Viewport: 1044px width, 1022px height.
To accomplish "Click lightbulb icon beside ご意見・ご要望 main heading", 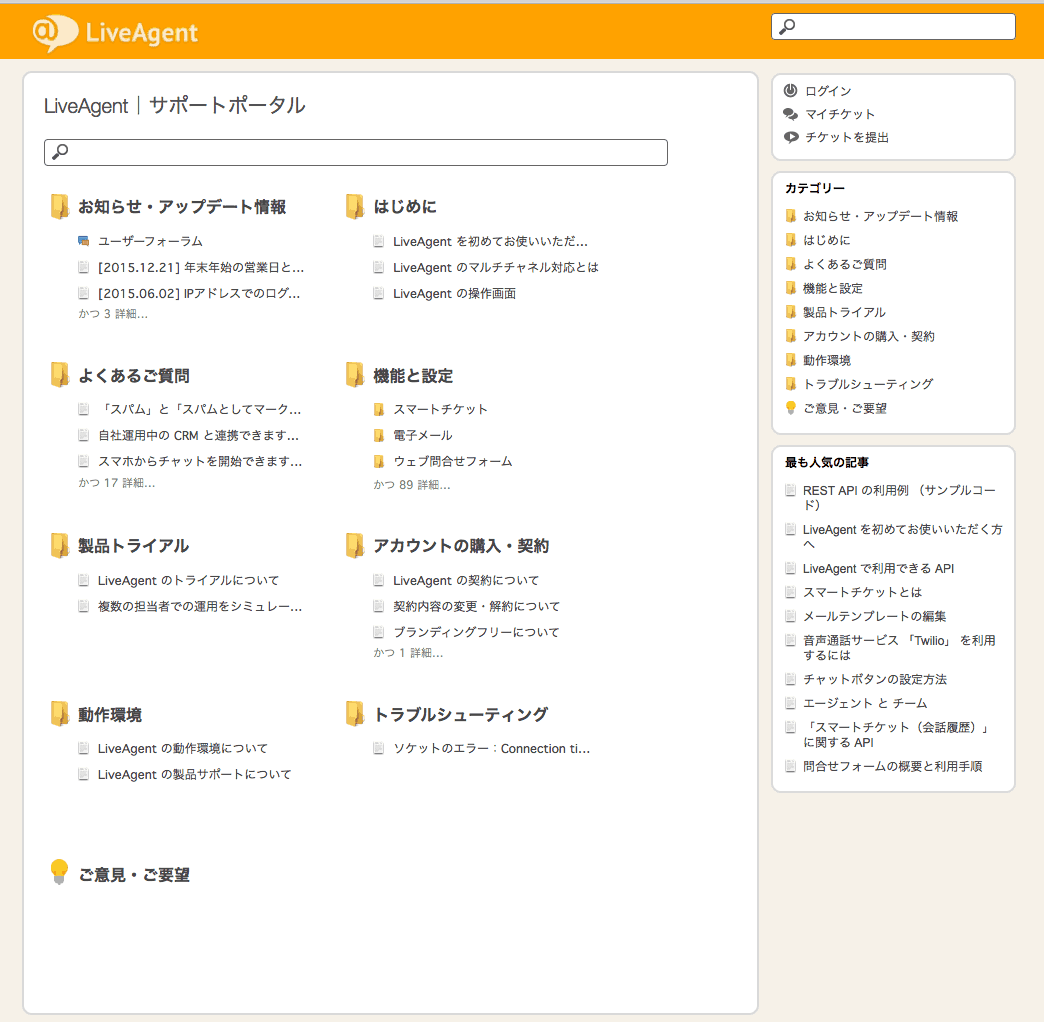I will point(59,872).
